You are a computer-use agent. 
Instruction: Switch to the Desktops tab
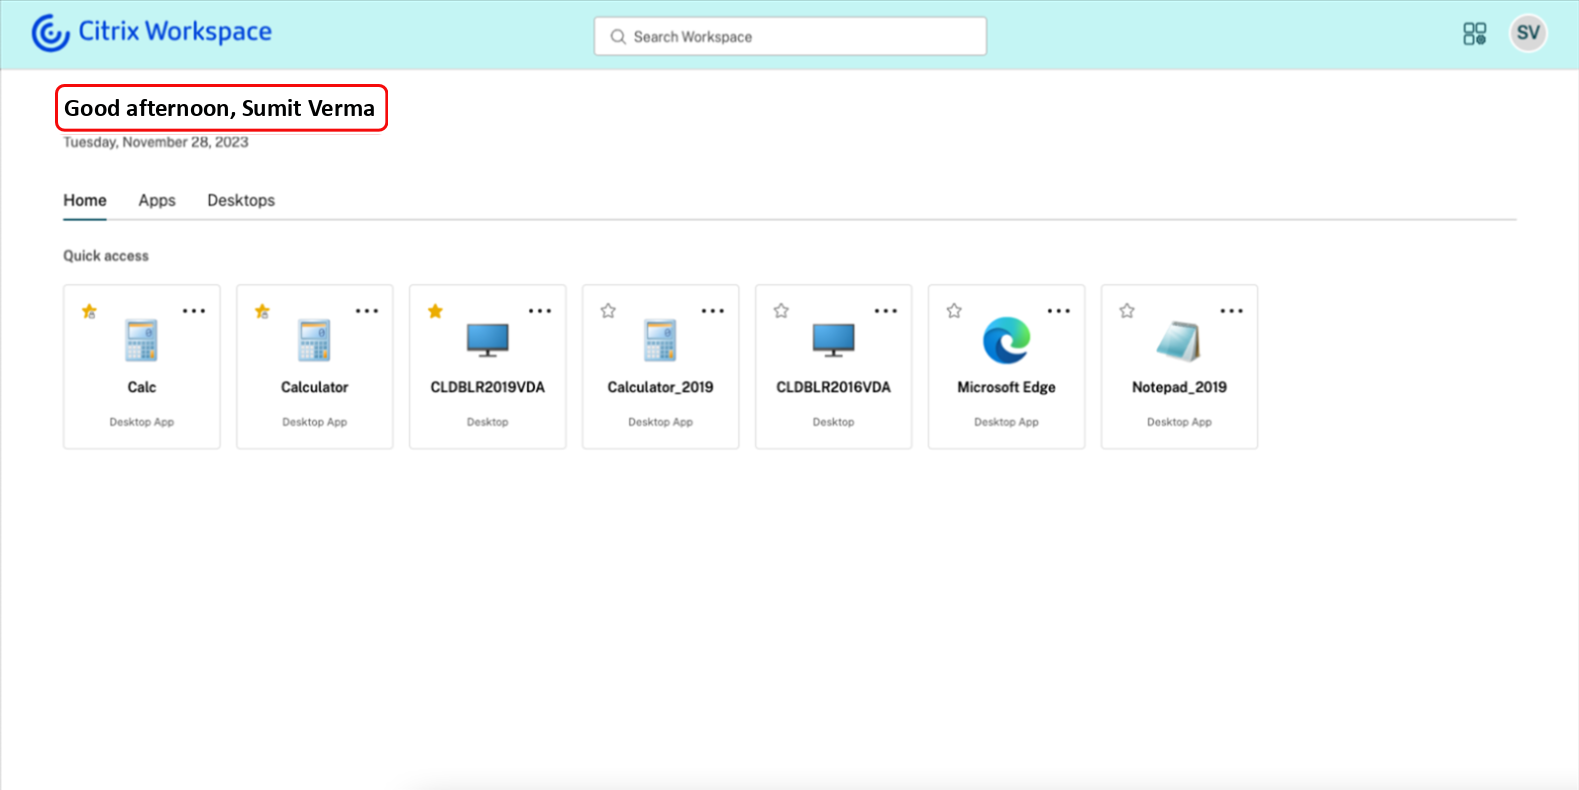241,200
